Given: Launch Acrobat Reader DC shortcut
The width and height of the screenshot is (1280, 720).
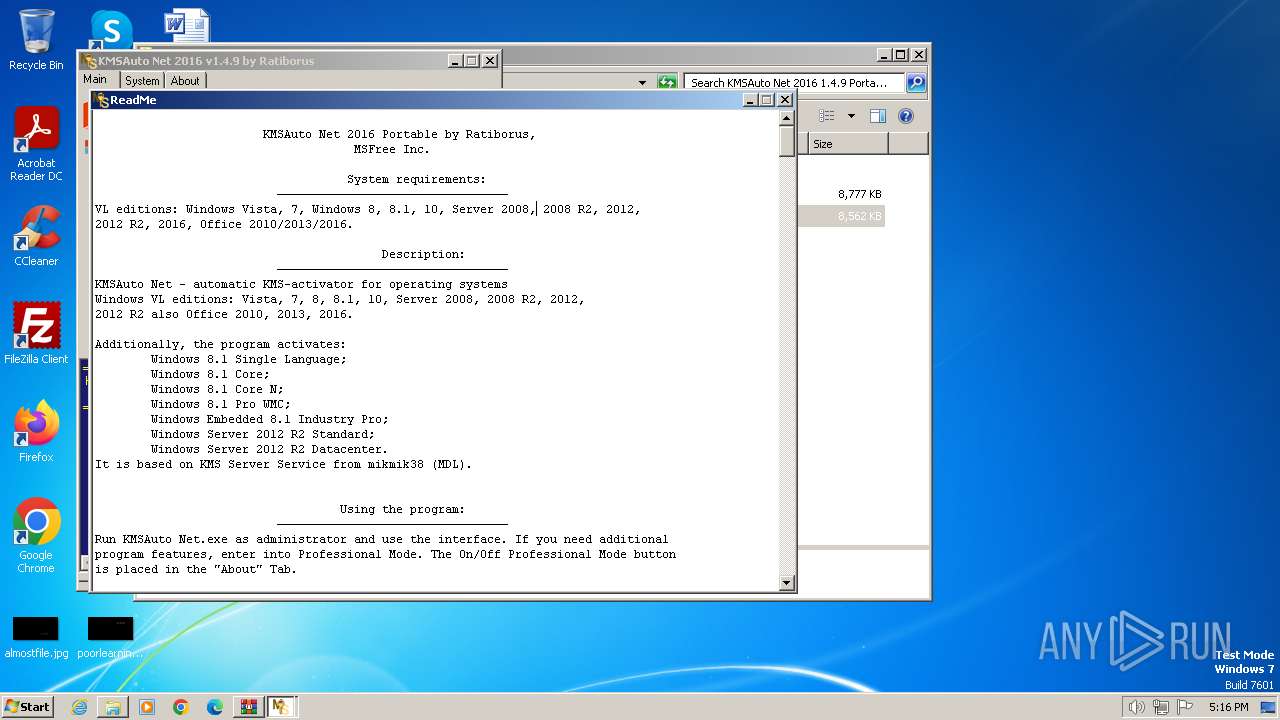Looking at the screenshot, I should point(36,144).
